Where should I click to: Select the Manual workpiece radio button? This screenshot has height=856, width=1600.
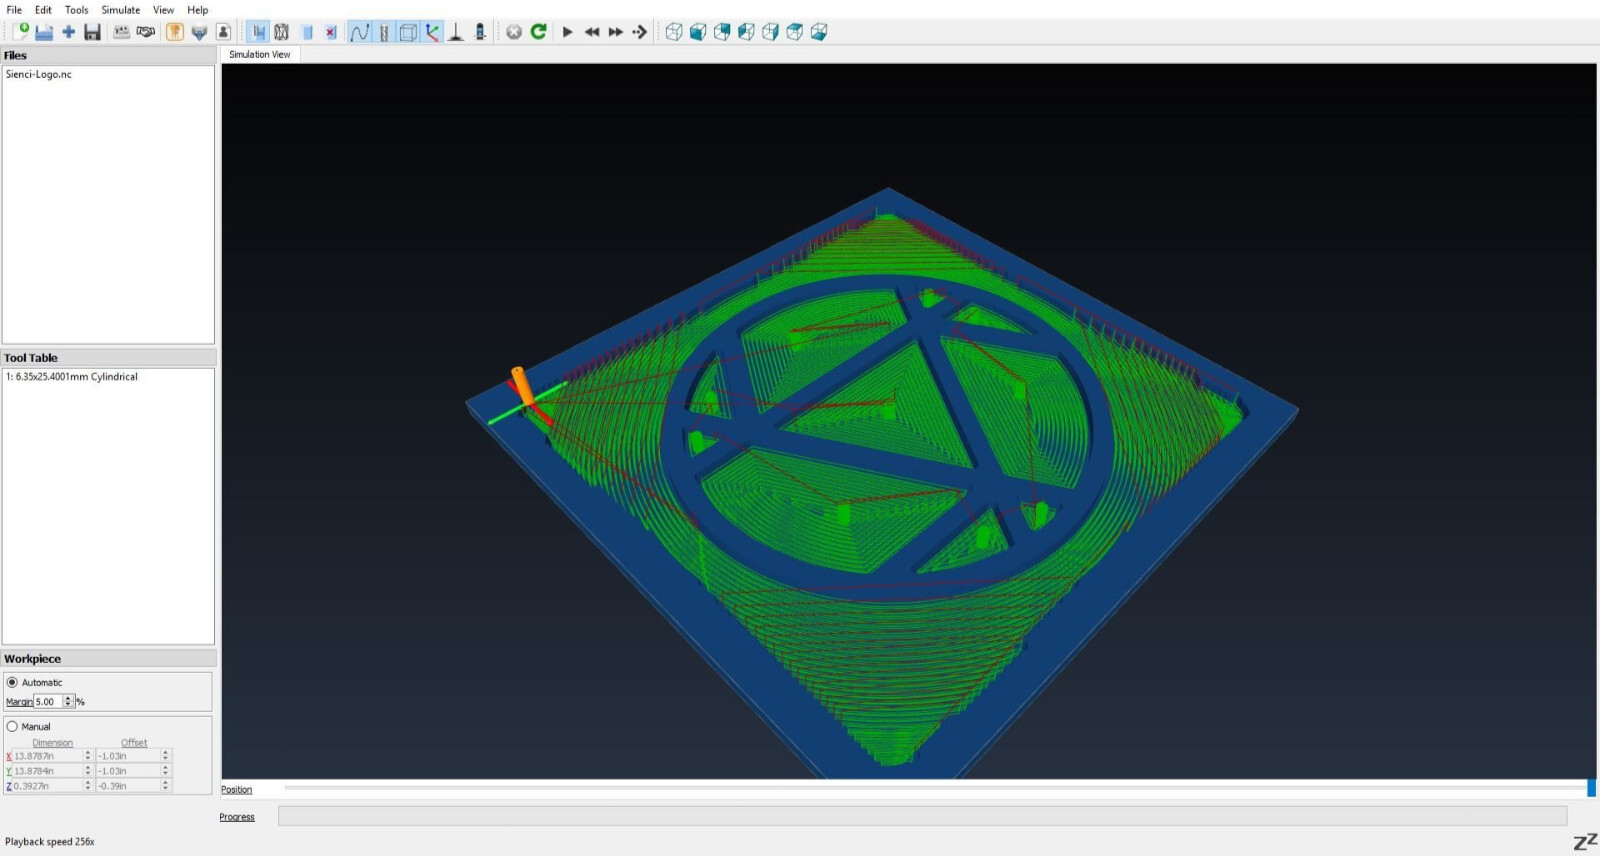coord(13,726)
